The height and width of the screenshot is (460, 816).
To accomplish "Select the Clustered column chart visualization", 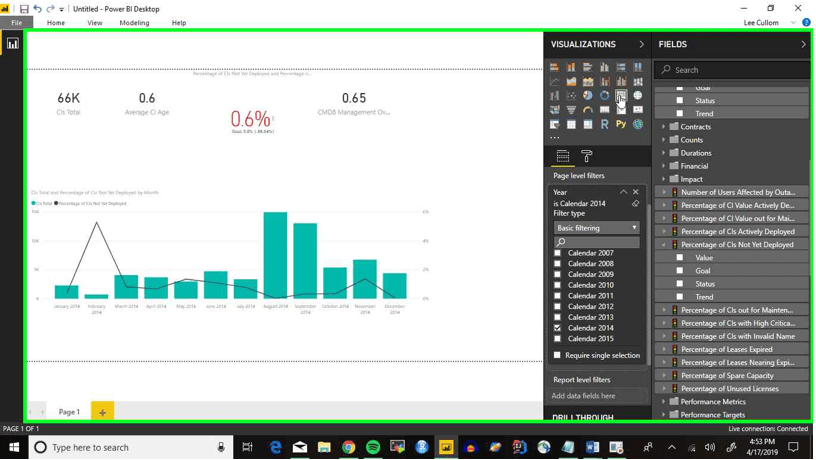I will coord(604,67).
